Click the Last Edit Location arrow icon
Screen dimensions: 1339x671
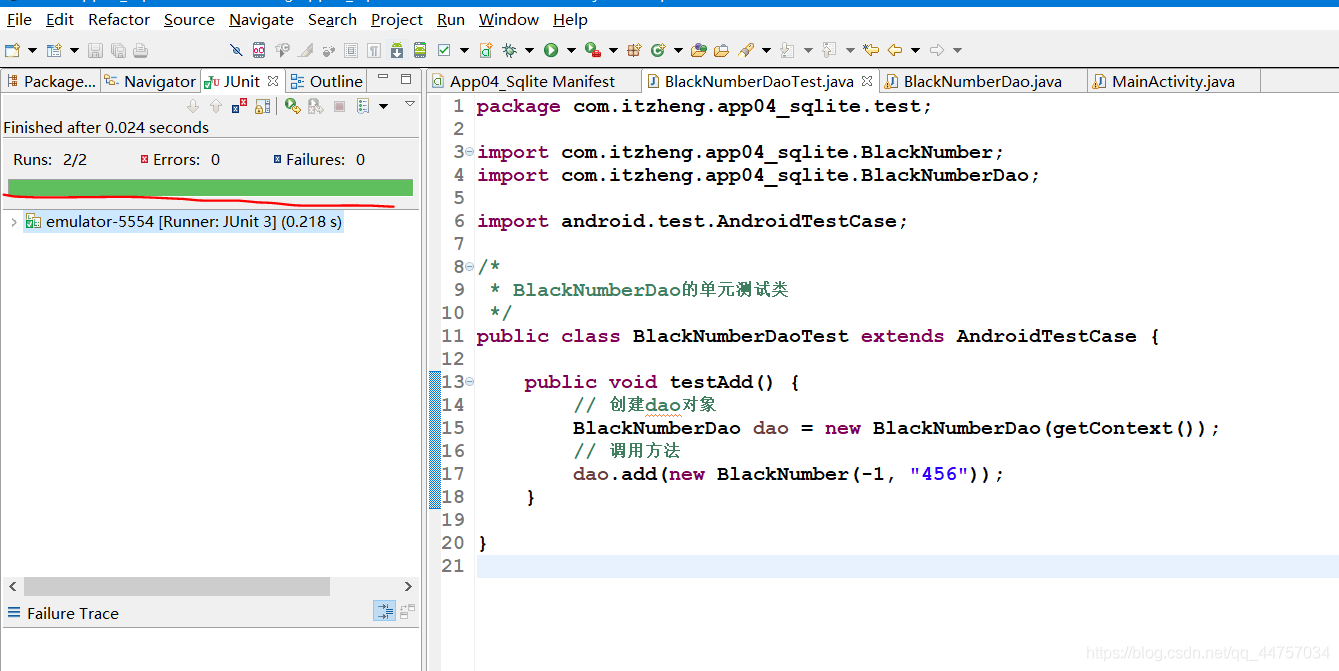click(x=871, y=50)
